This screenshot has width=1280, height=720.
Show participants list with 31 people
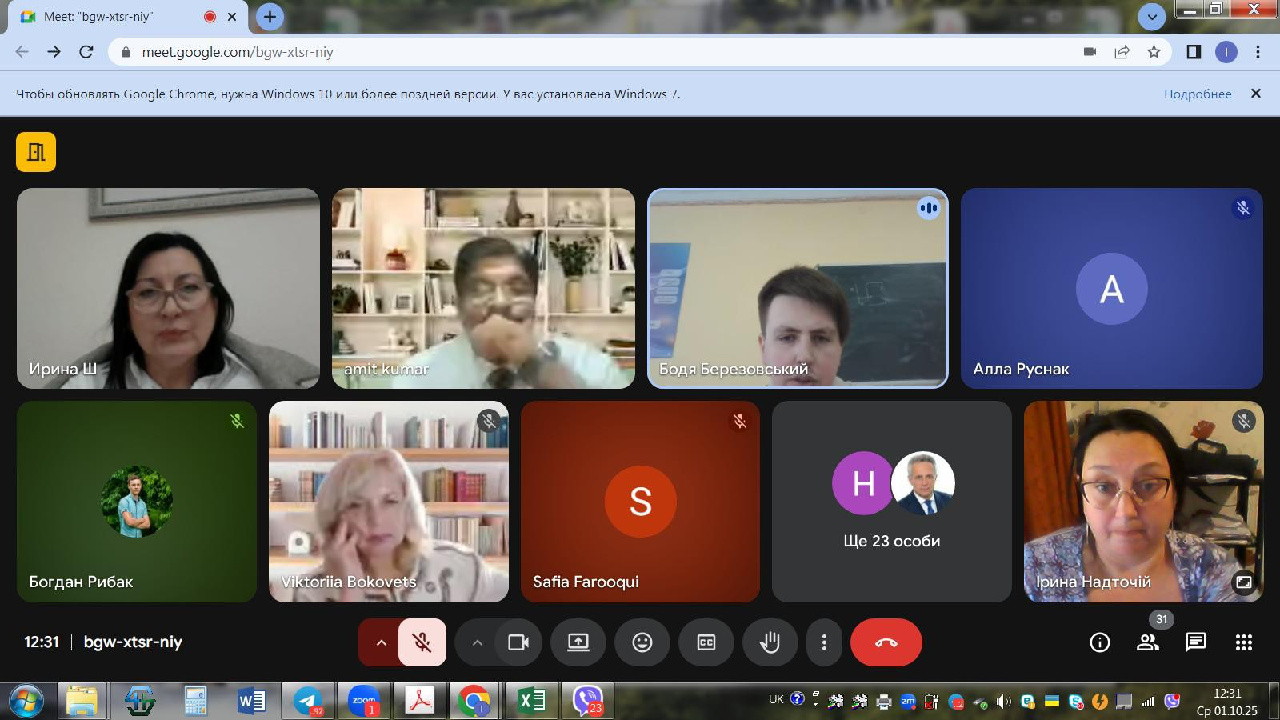click(1148, 642)
